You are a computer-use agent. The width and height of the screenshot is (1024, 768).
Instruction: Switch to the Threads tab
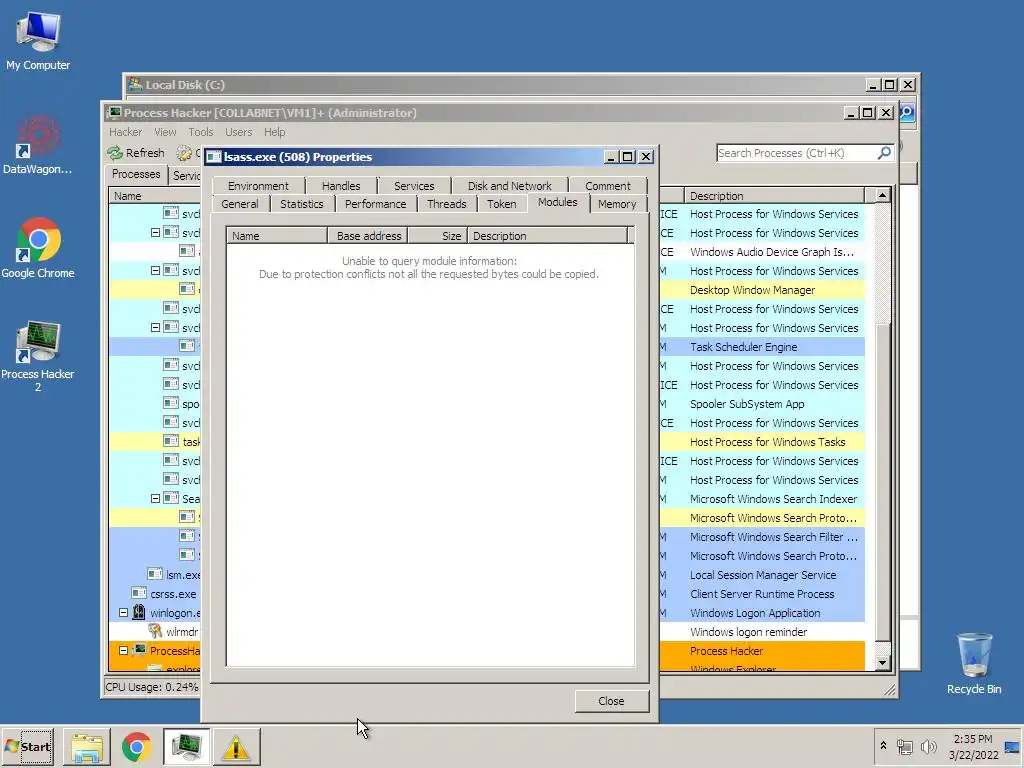447,204
